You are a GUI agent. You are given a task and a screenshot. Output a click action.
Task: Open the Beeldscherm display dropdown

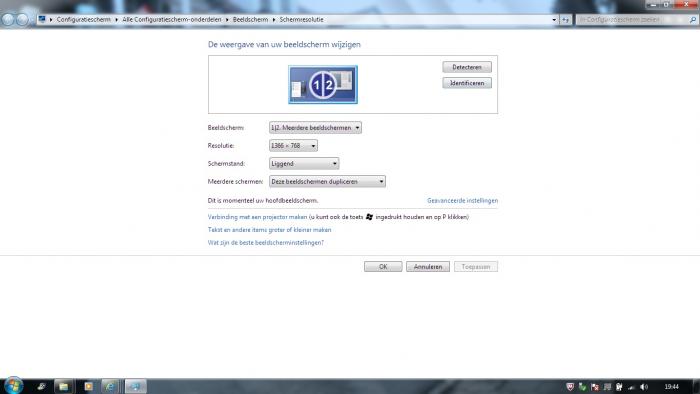[315, 128]
